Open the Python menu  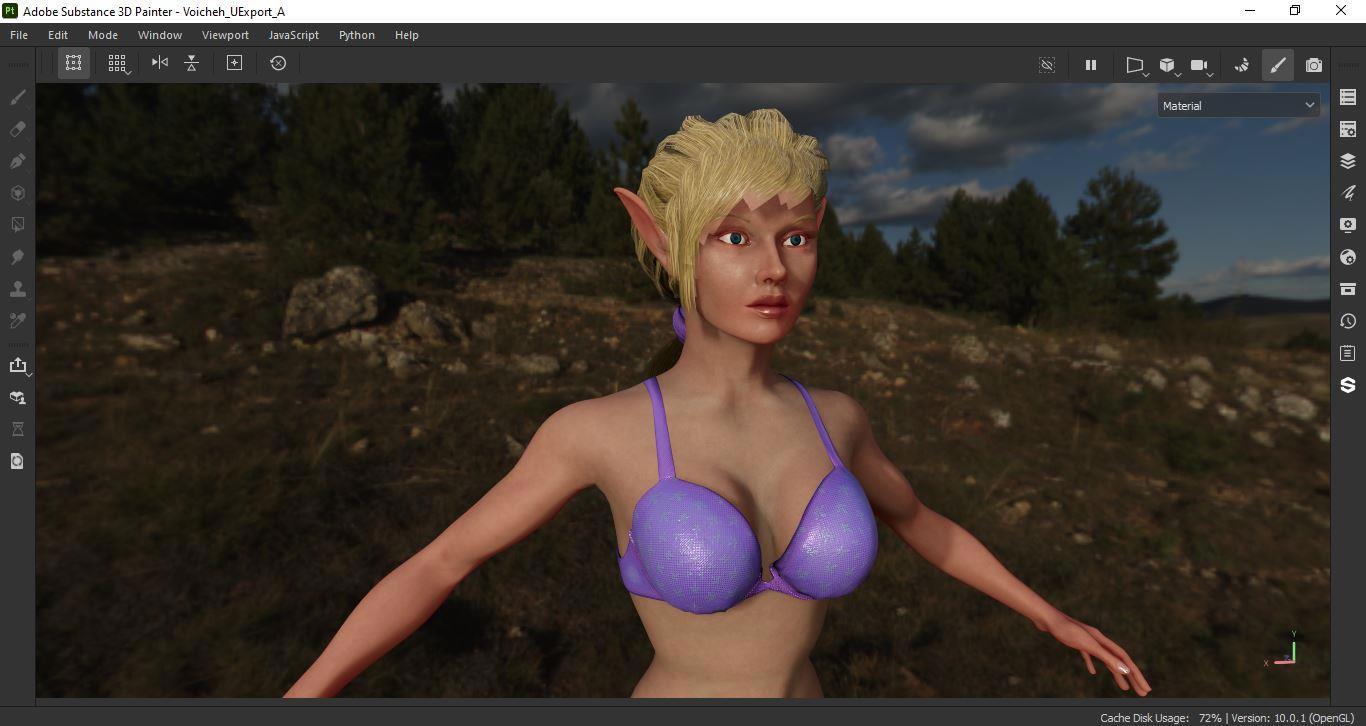pyautogui.click(x=356, y=35)
